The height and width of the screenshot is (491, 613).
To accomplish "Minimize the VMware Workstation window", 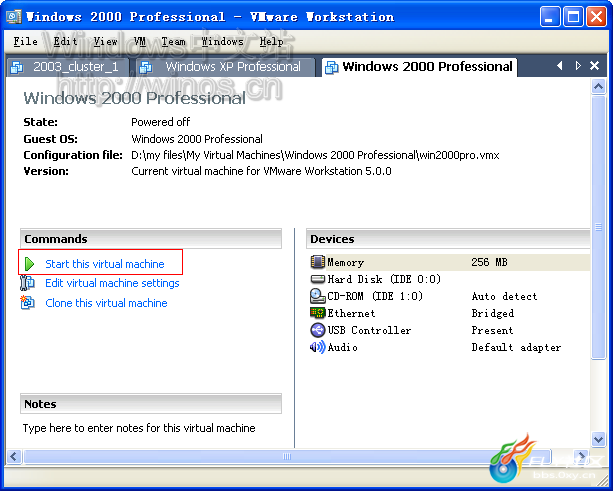I will coord(550,17).
